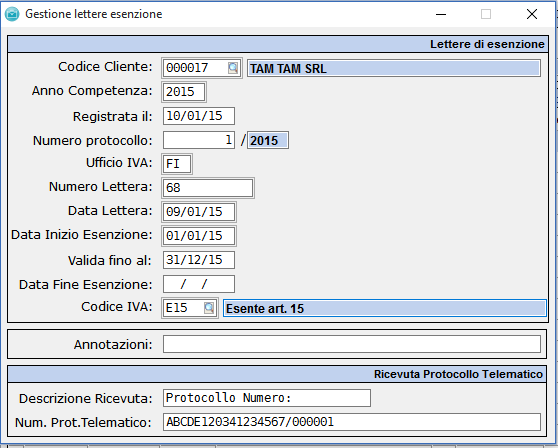
Task: Open client lookup magnifier beside 000017
Action: (233, 68)
